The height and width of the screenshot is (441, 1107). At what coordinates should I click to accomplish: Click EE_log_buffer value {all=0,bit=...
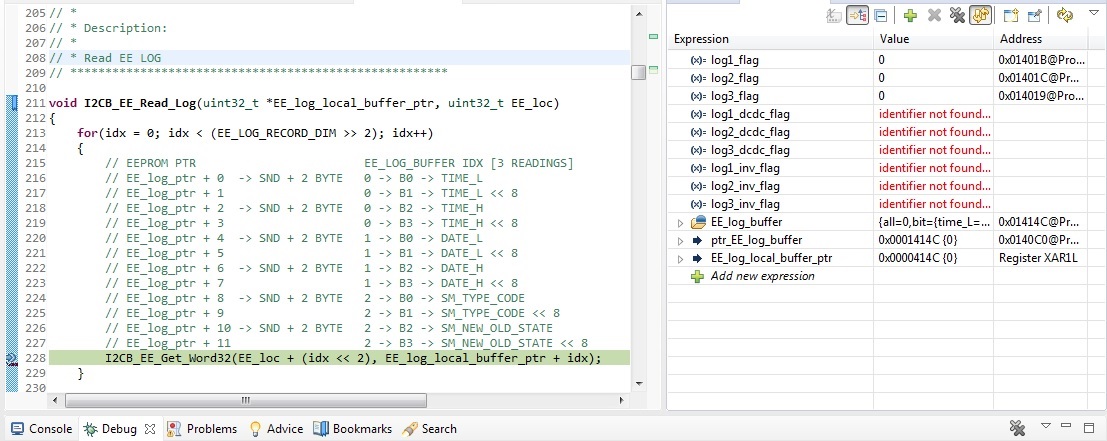coord(933,223)
